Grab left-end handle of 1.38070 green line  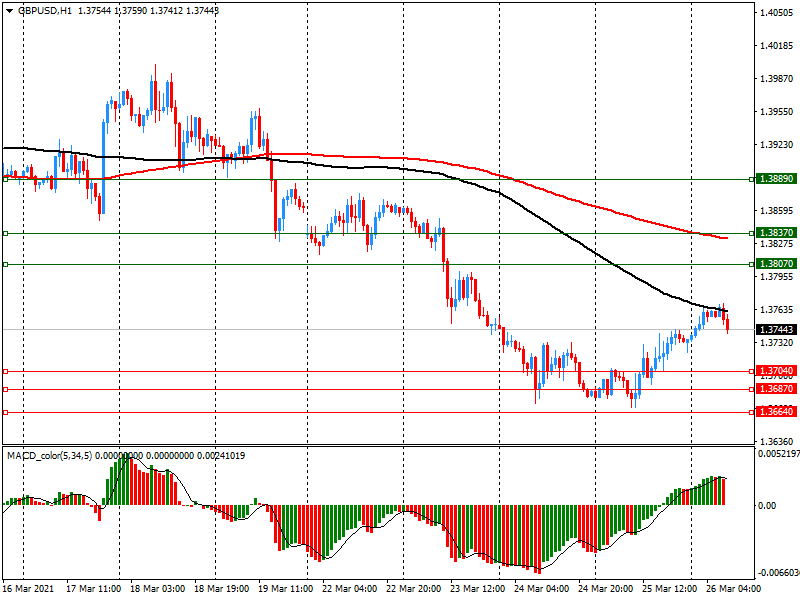(x=6, y=264)
